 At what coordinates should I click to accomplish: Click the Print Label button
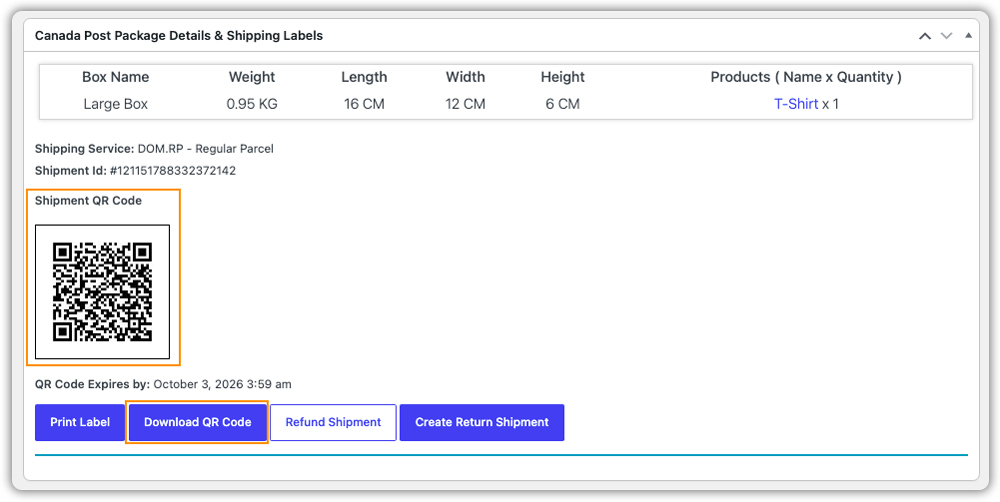click(80, 422)
